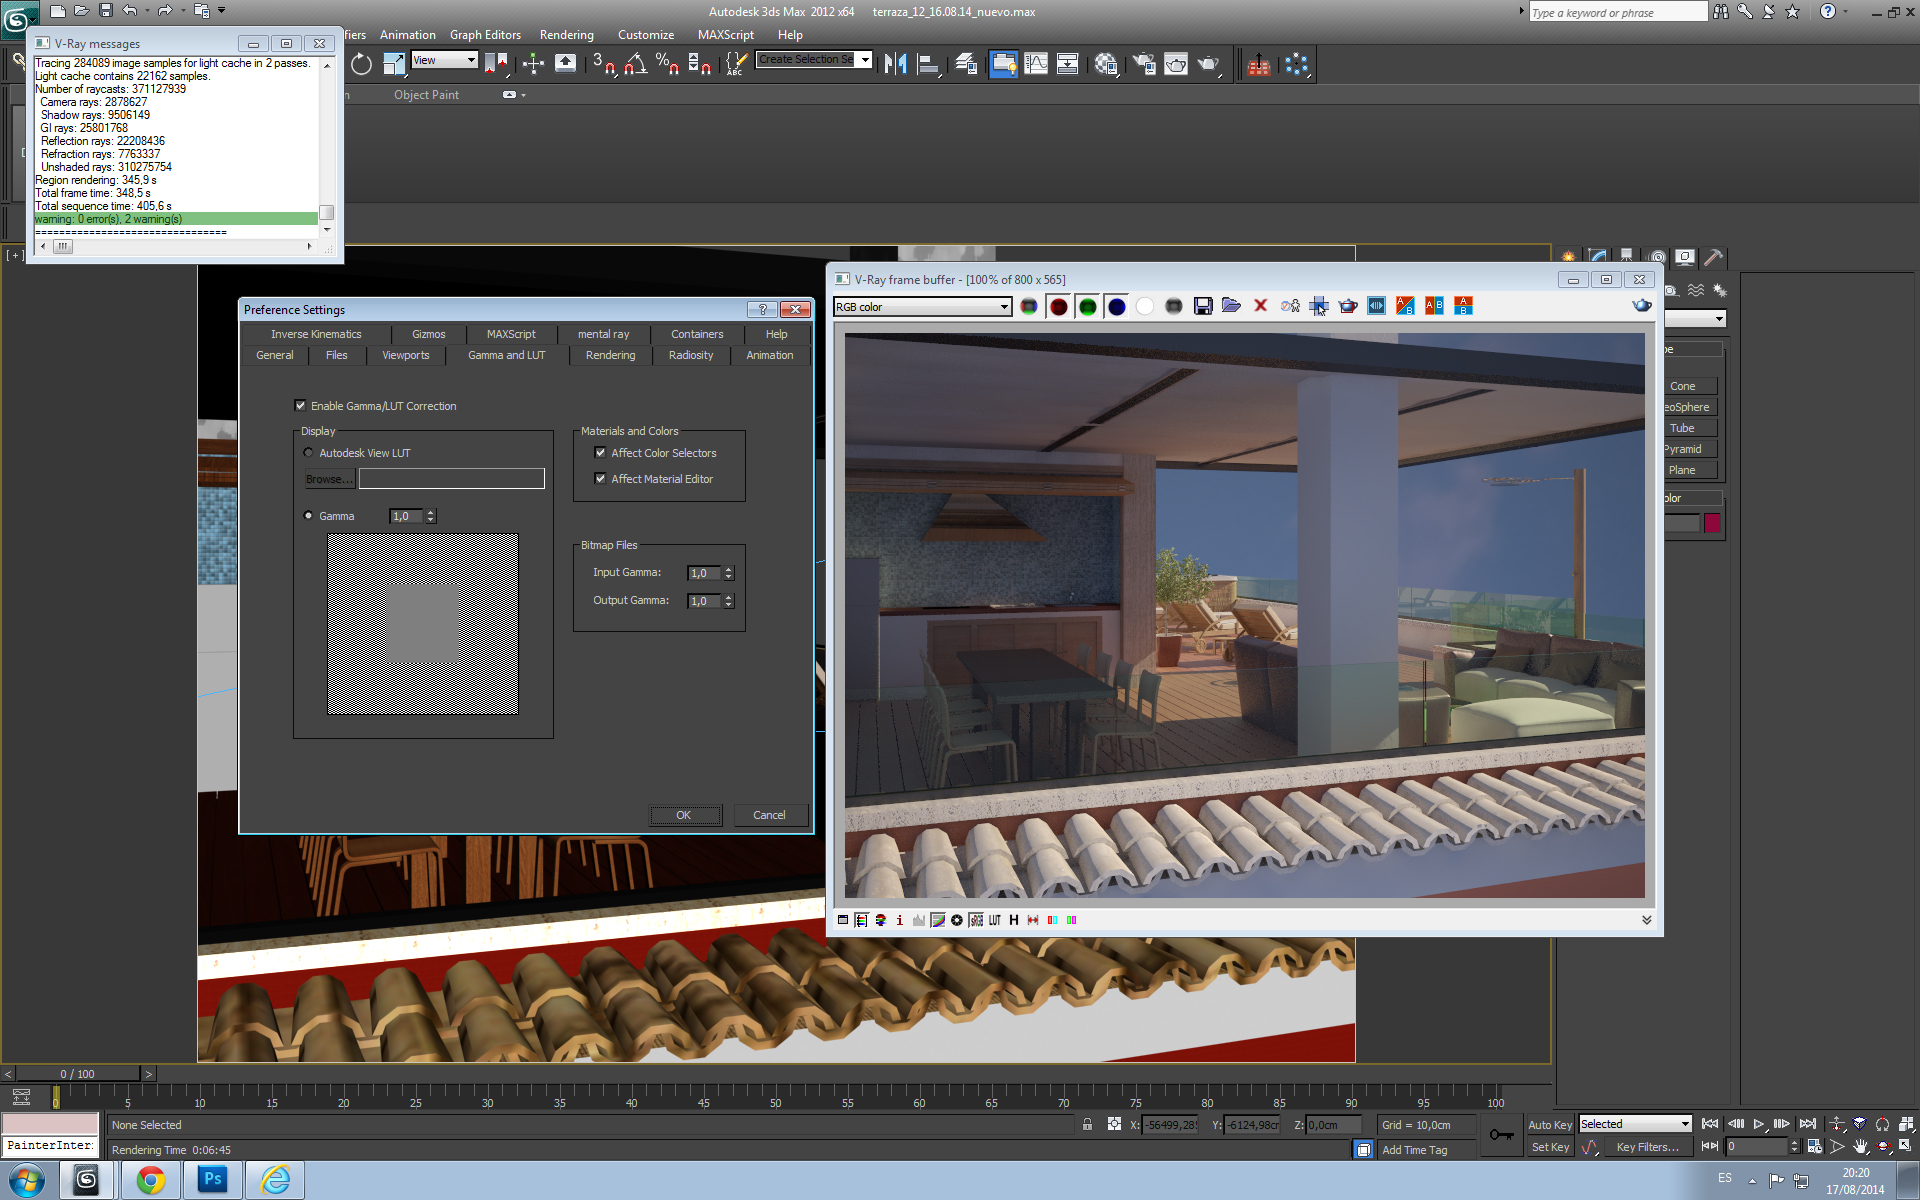
Task: Click the crimson object color swatch
Action: (x=1712, y=523)
